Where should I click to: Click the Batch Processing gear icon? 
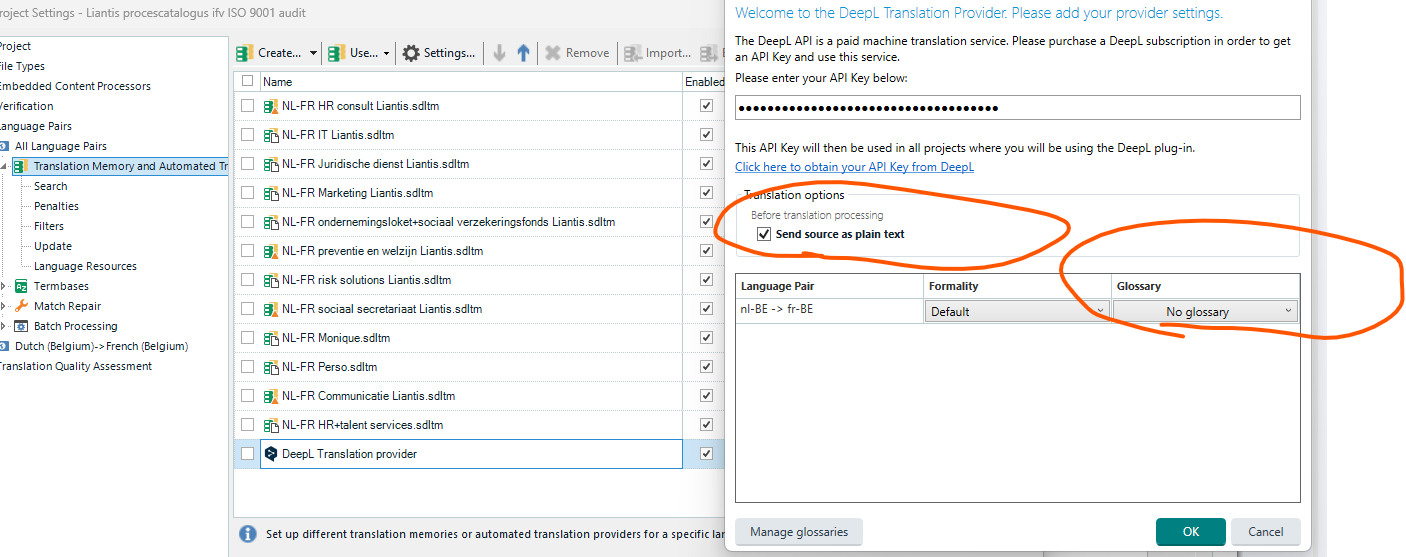tap(21, 326)
